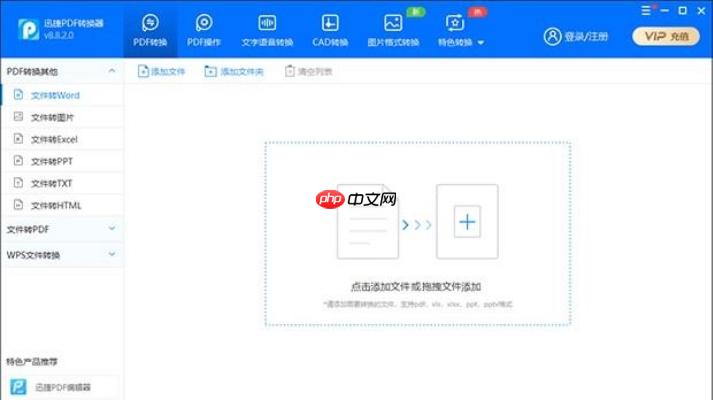The height and width of the screenshot is (400, 713).
Task: Click the 图片格式转换 picture icon
Action: (x=393, y=23)
